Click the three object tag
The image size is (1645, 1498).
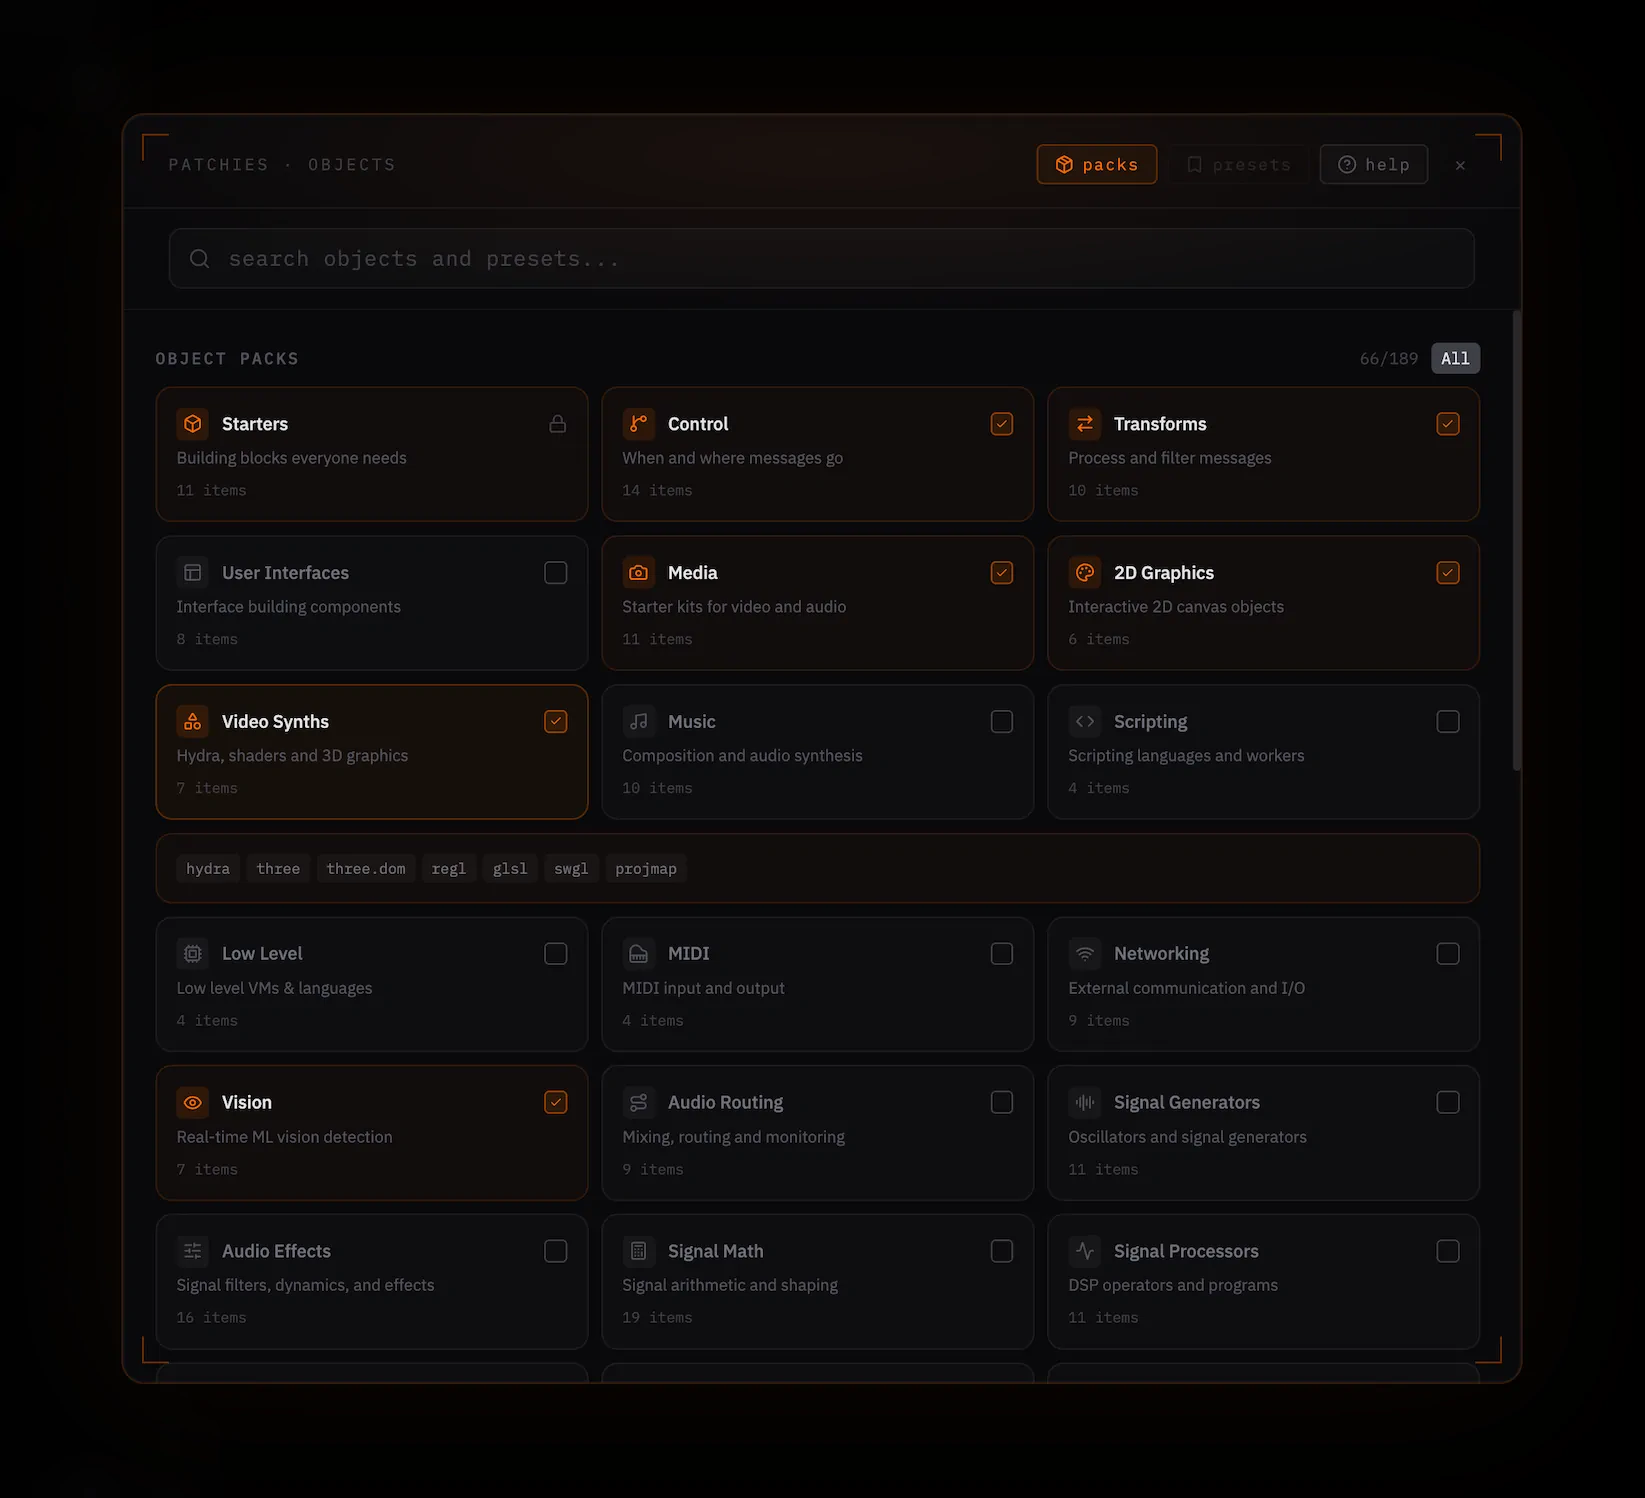[278, 869]
